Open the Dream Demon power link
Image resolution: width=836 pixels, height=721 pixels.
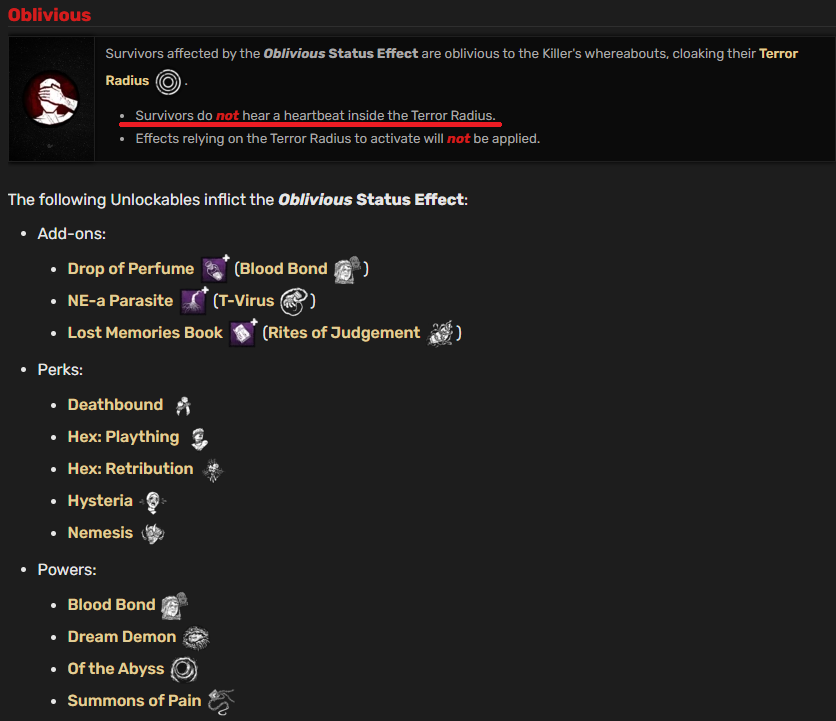(122, 636)
